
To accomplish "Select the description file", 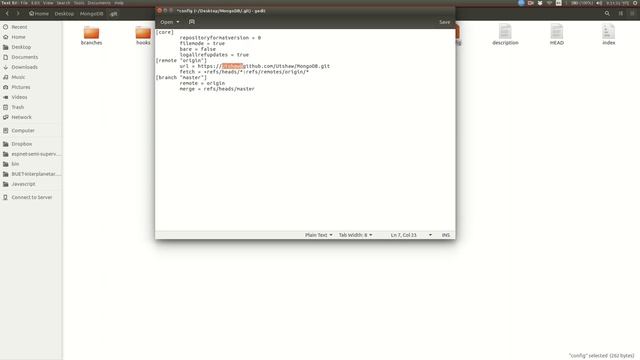I will tap(505, 35).
